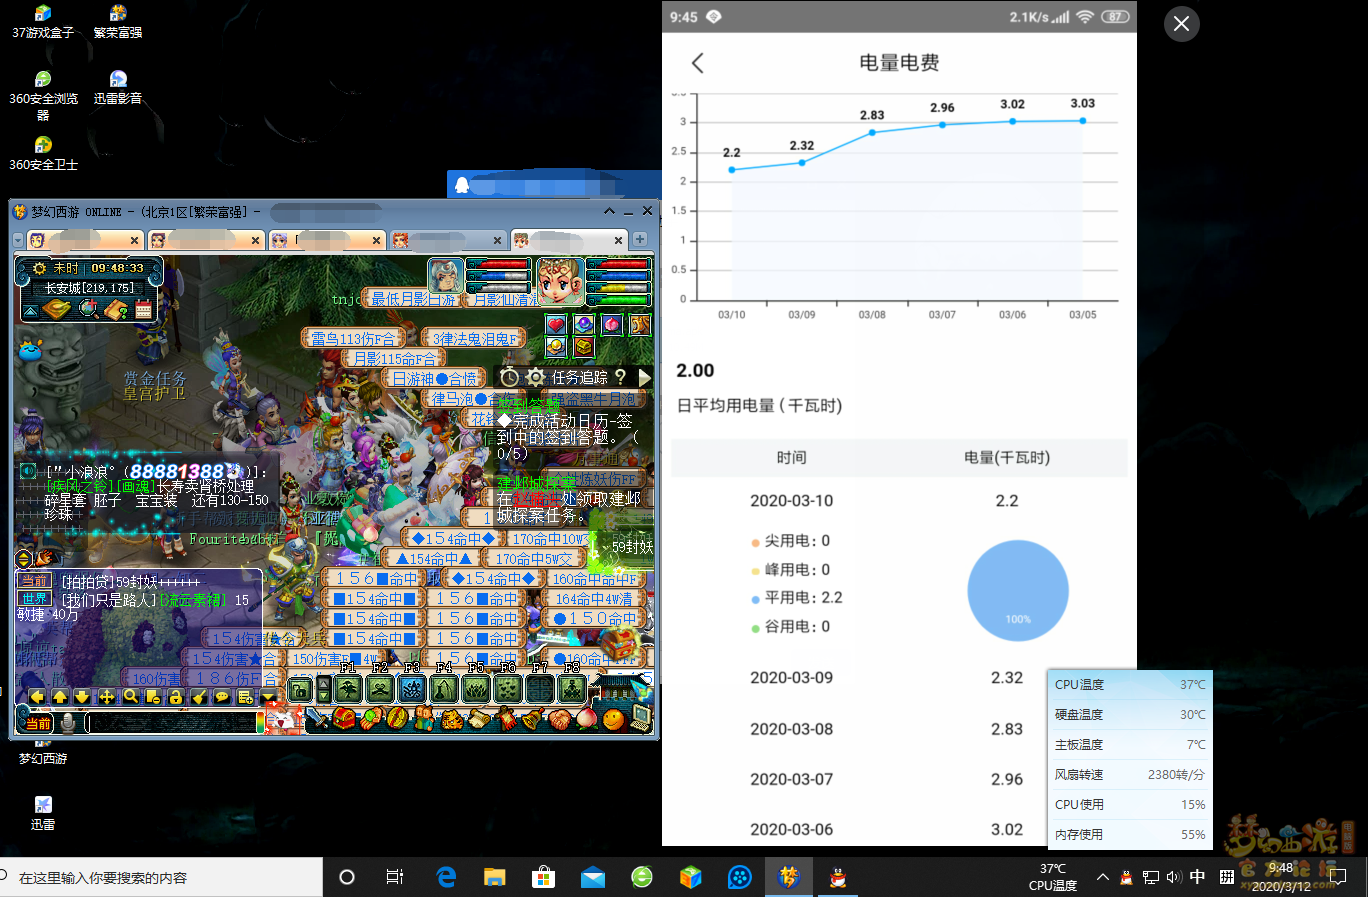The height and width of the screenshot is (897, 1368).
Task: Add a new game tab with plus button
Action: 640,239
